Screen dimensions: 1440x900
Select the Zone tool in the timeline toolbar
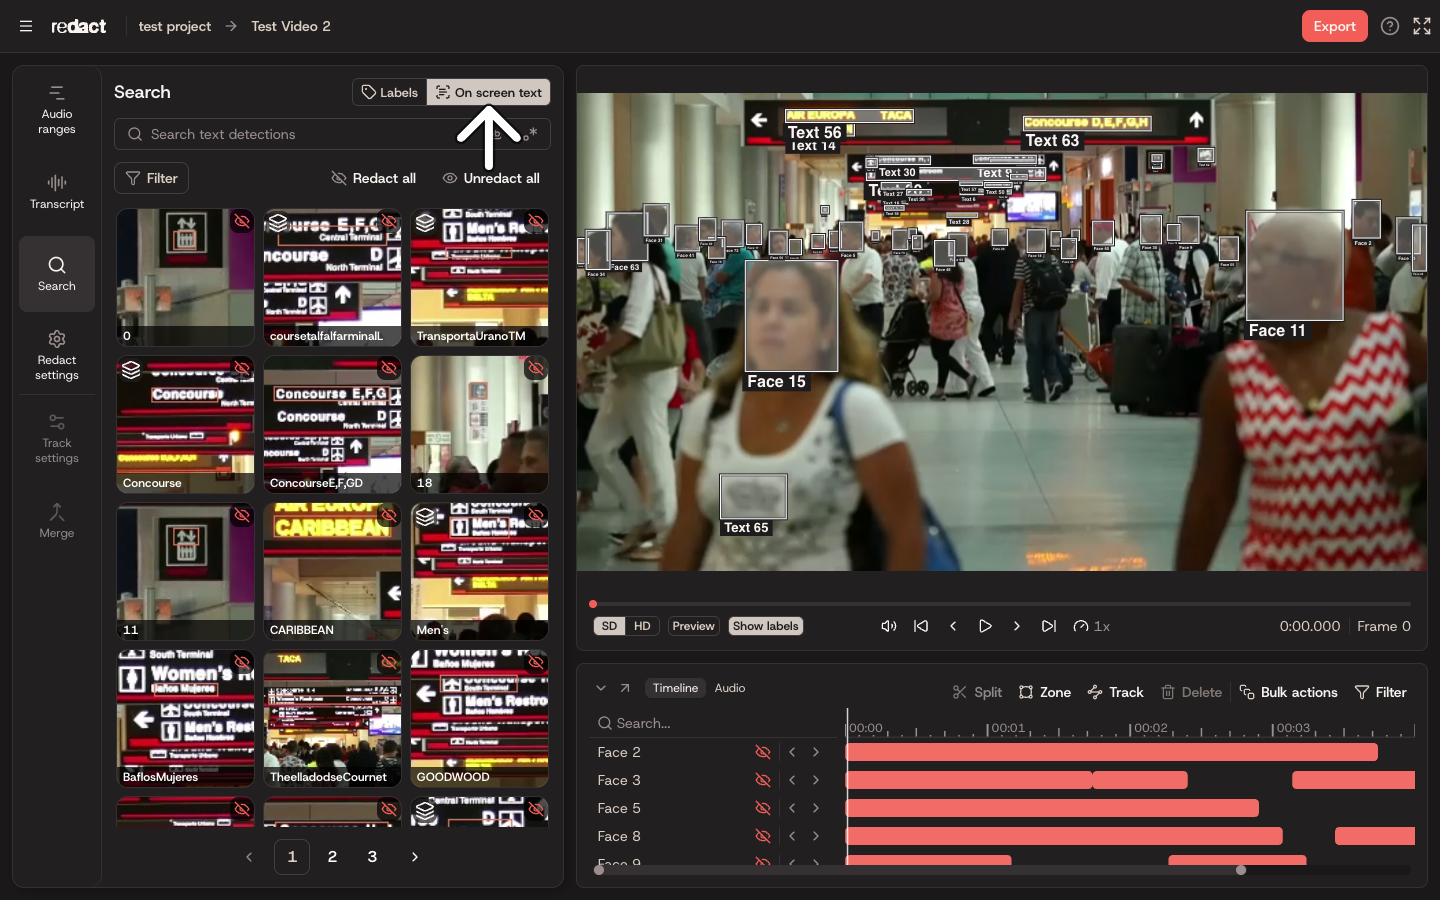point(1045,692)
